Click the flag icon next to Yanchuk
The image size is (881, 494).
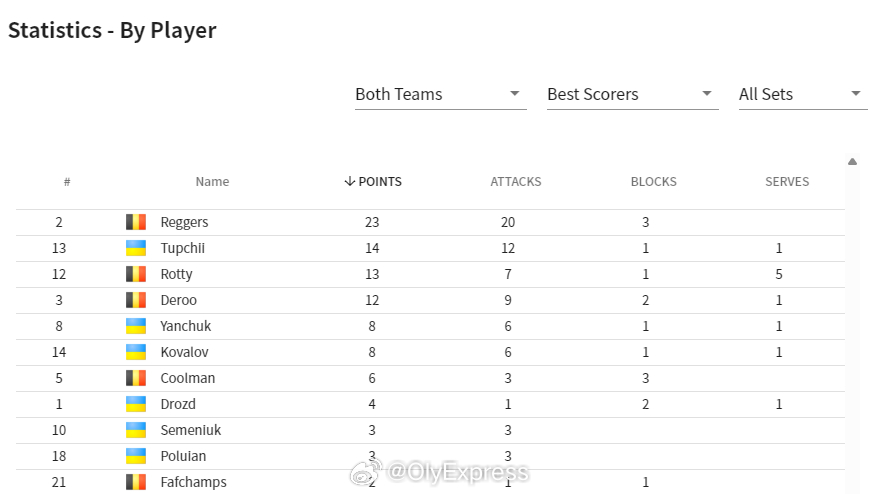(136, 326)
